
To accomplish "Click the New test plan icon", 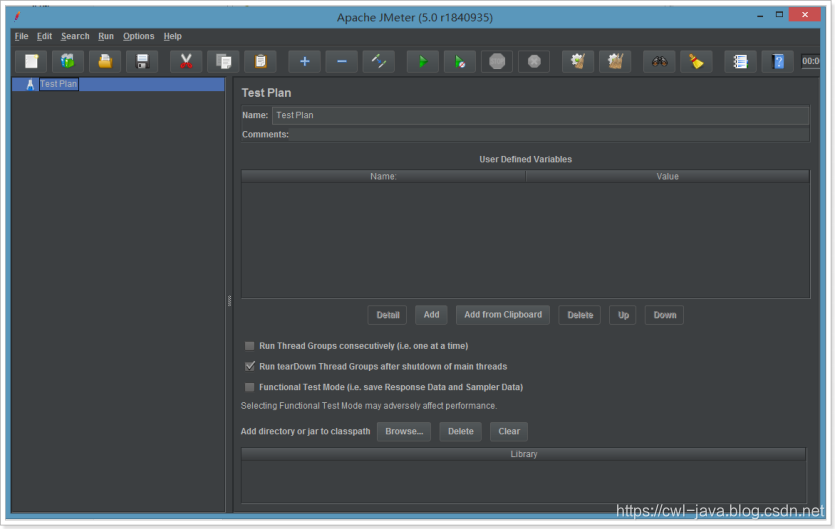I will point(31,61).
